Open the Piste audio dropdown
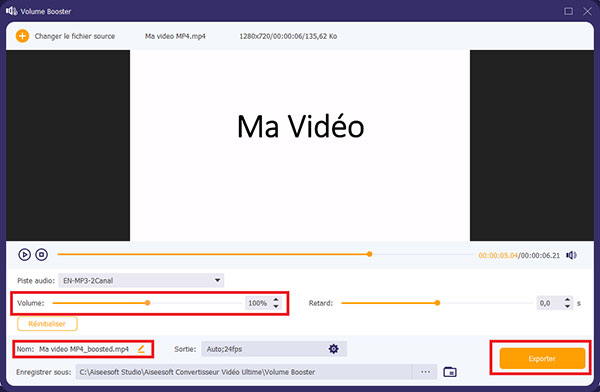This screenshot has width=600, height=392. point(141,281)
